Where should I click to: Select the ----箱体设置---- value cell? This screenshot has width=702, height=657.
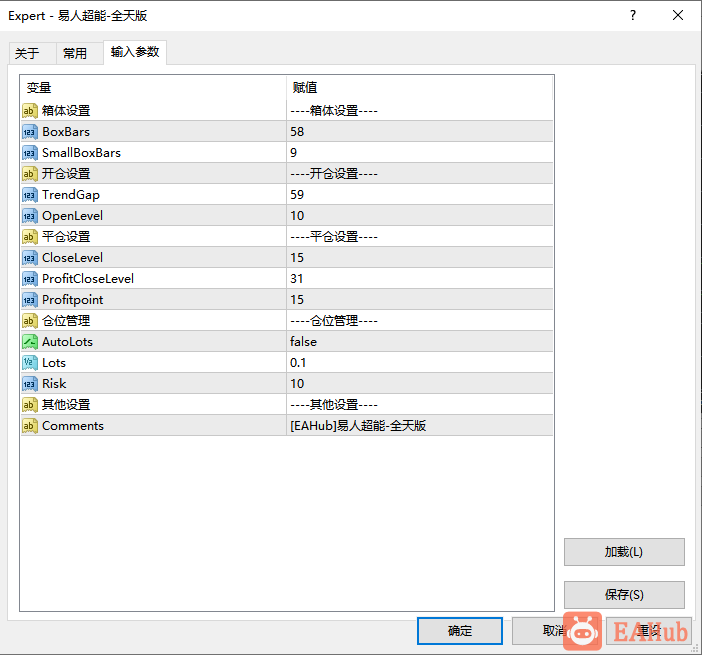point(419,111)
